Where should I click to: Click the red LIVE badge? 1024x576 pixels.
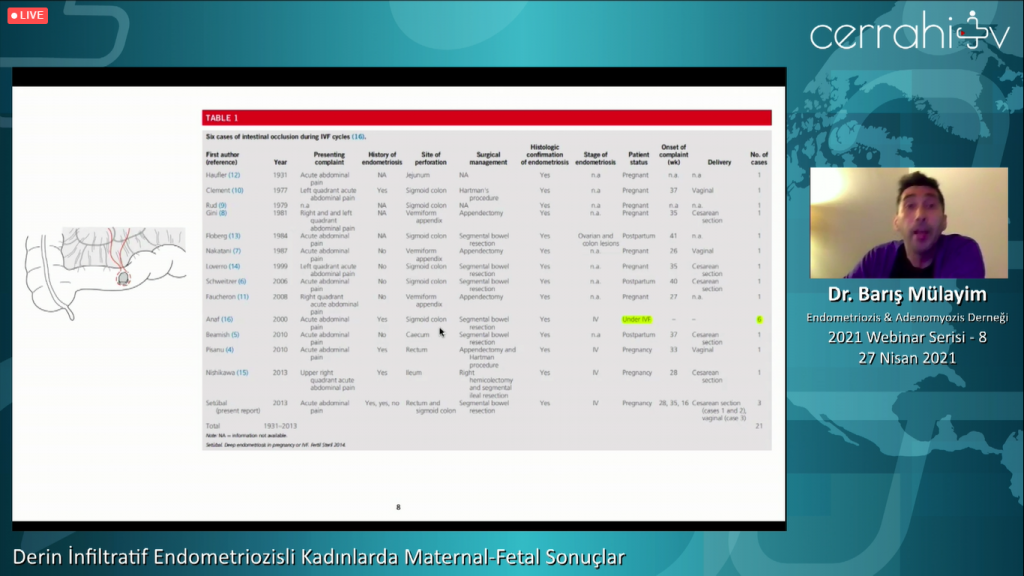27,15
